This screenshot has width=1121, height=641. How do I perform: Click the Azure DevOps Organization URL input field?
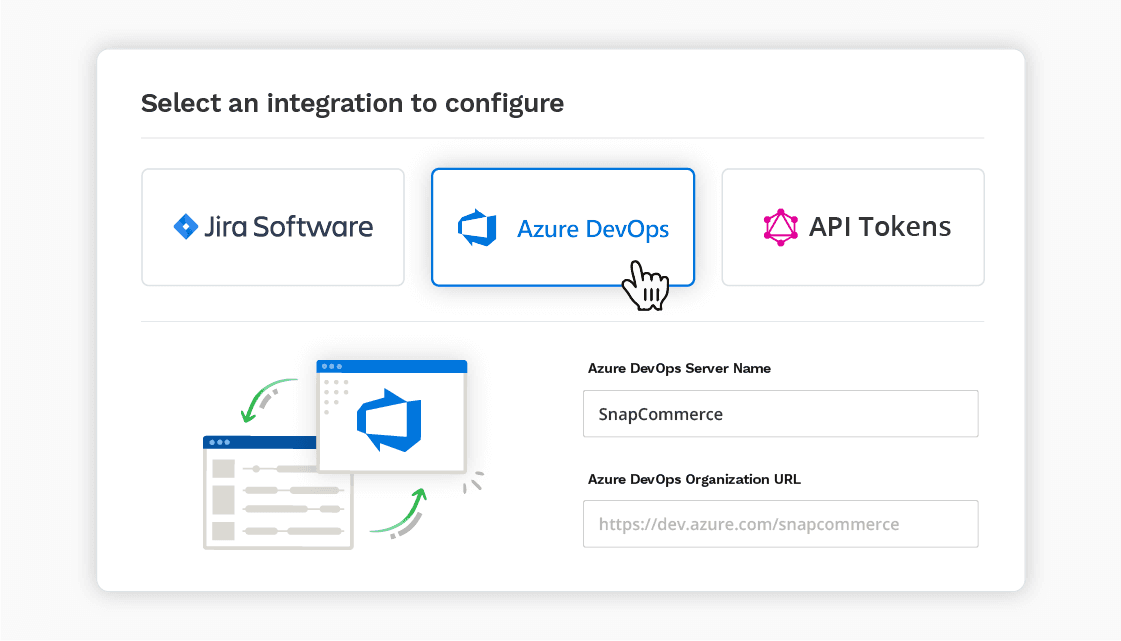click(780, 523)
